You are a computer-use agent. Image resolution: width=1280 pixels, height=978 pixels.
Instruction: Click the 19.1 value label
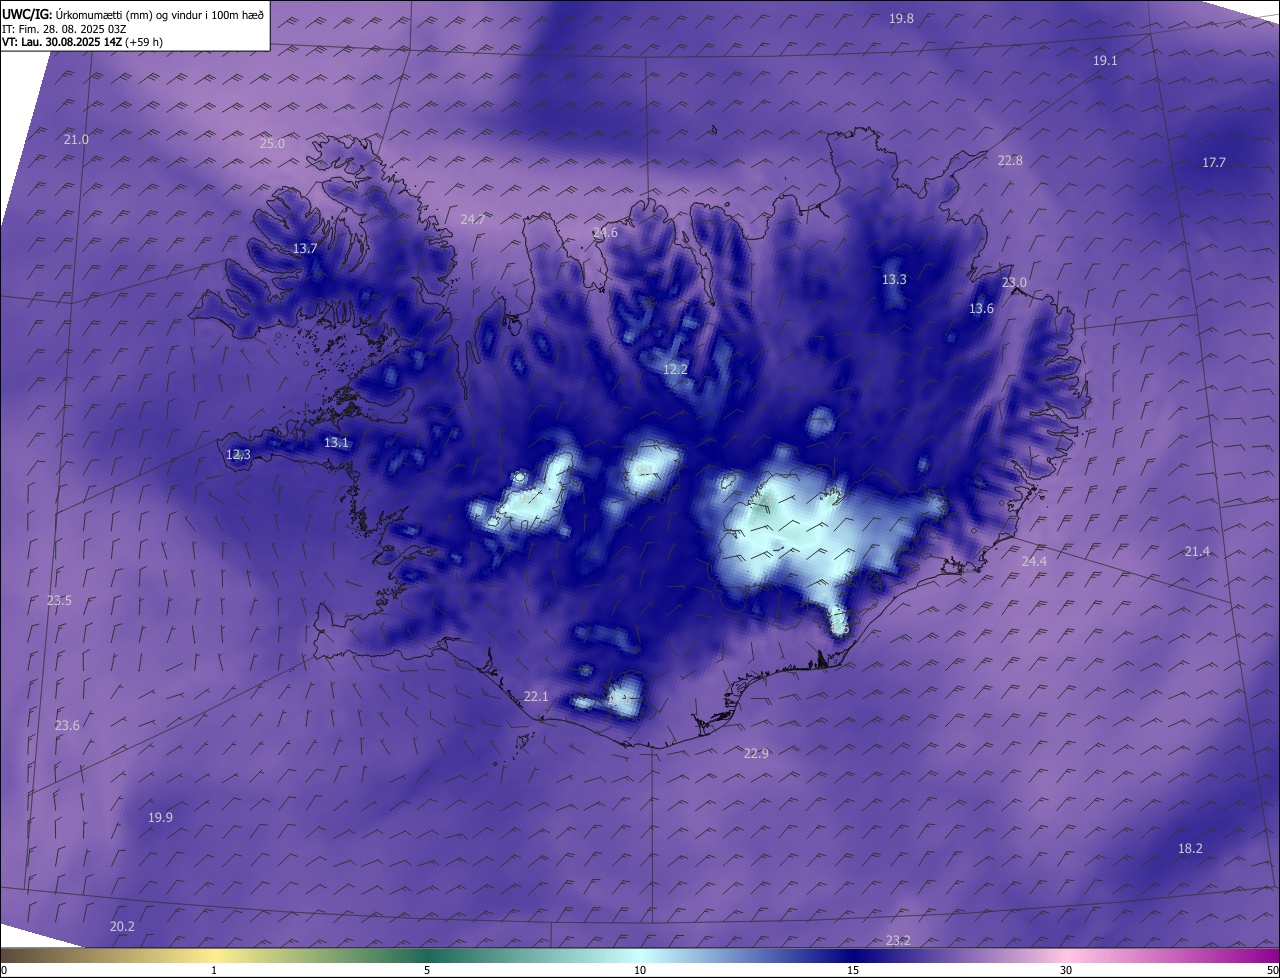point(1105,60)
